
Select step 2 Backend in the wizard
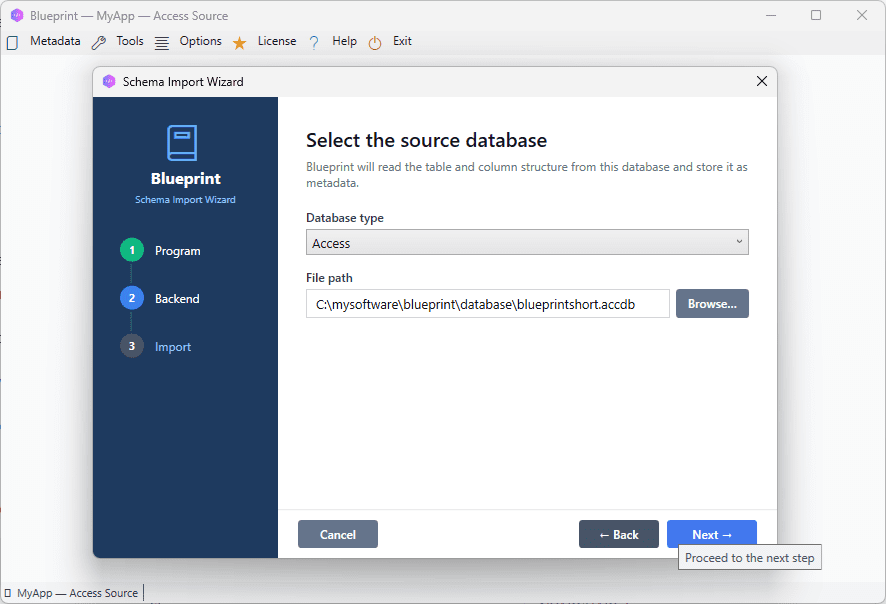point(131,298)
